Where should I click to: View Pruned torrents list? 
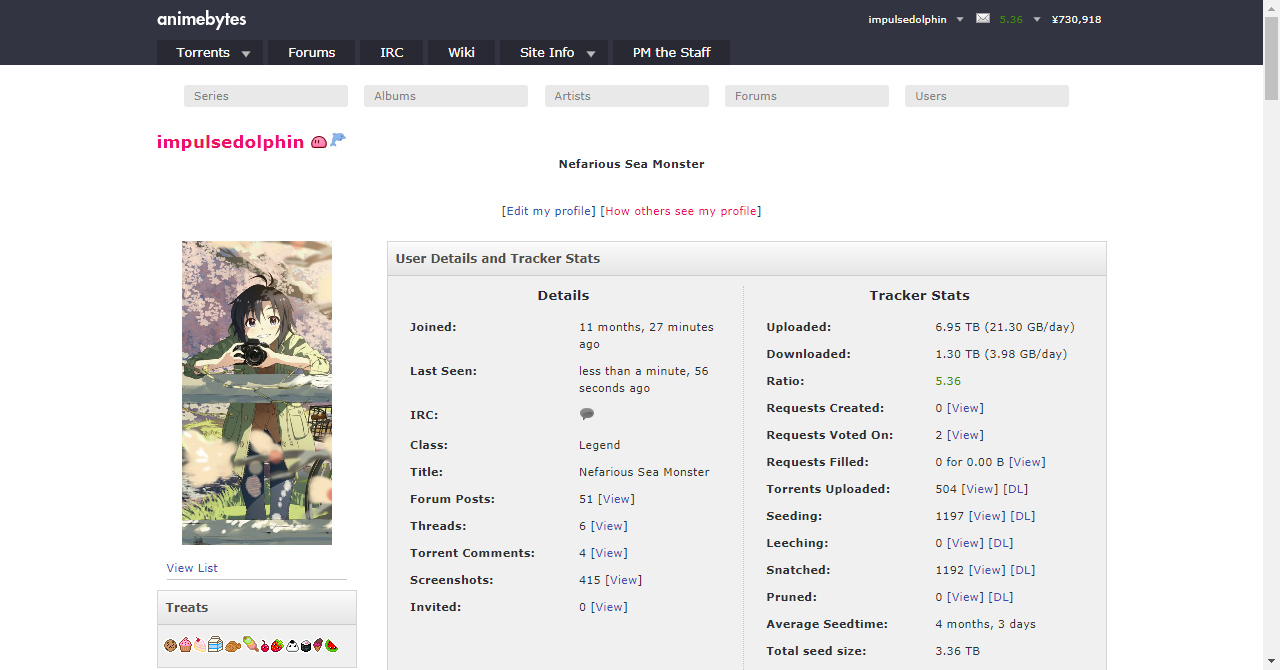[965, 597]
